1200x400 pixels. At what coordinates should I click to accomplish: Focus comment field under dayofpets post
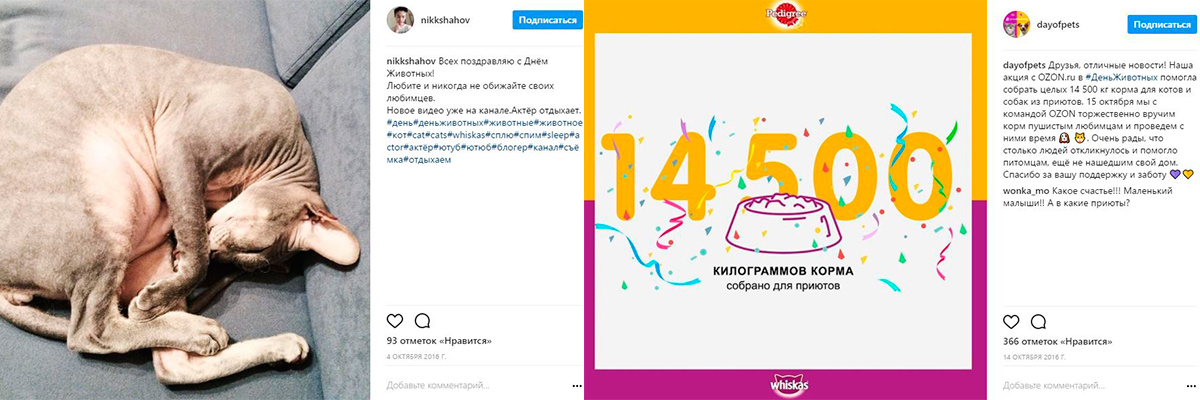point(1088,385)
